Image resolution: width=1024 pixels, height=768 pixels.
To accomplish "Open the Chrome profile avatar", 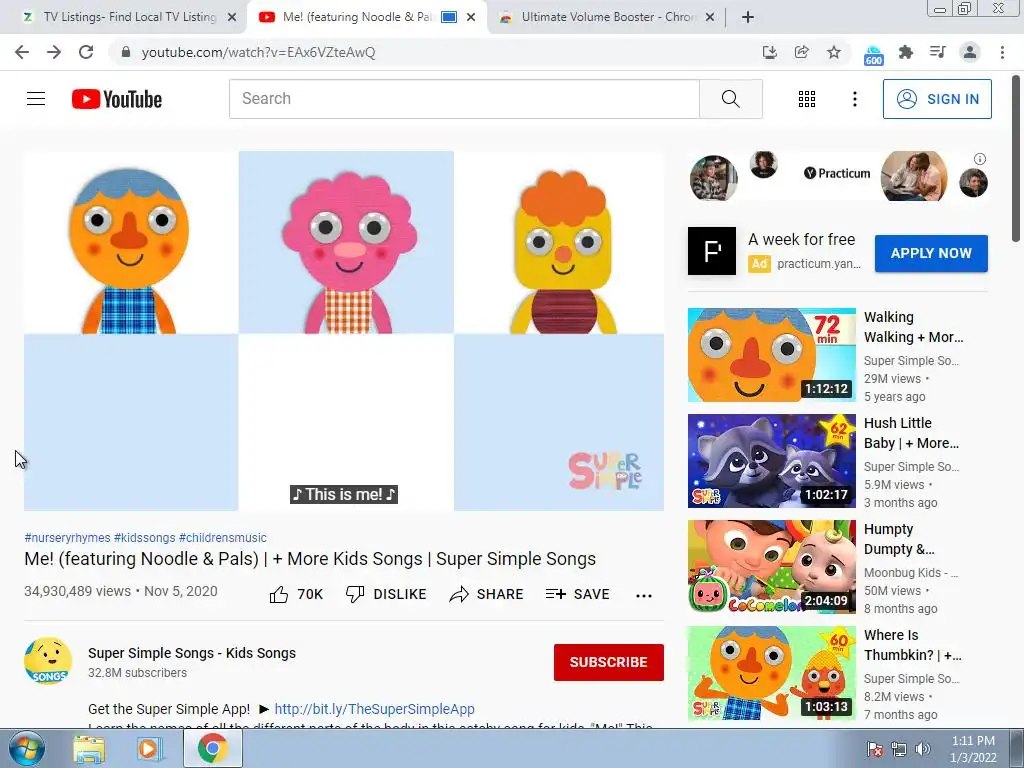I will tap(970, 52).
